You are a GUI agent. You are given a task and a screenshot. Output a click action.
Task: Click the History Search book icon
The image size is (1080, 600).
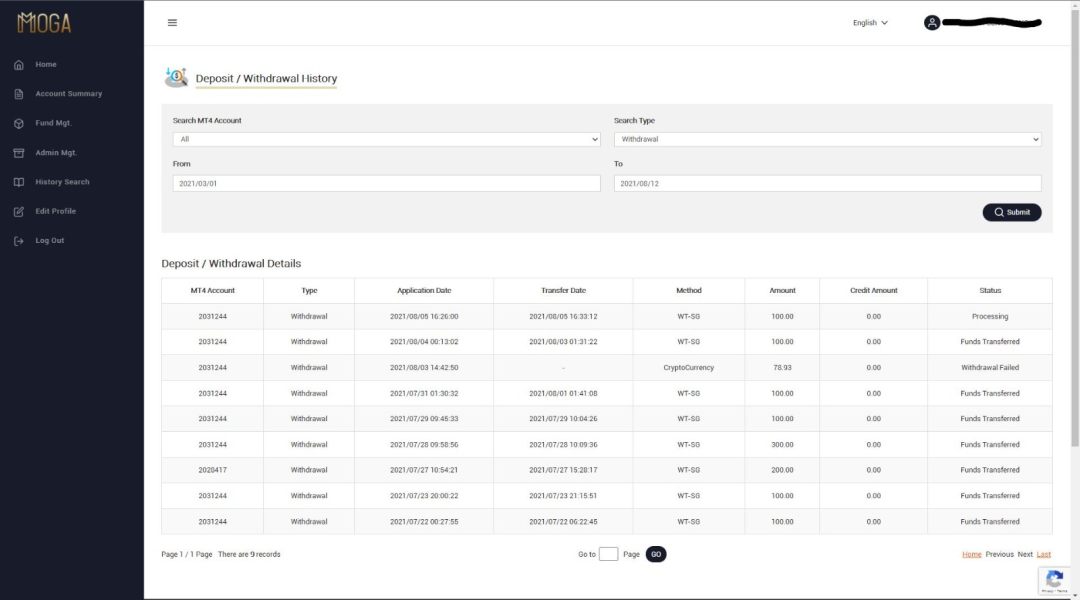tap(19, 182)
